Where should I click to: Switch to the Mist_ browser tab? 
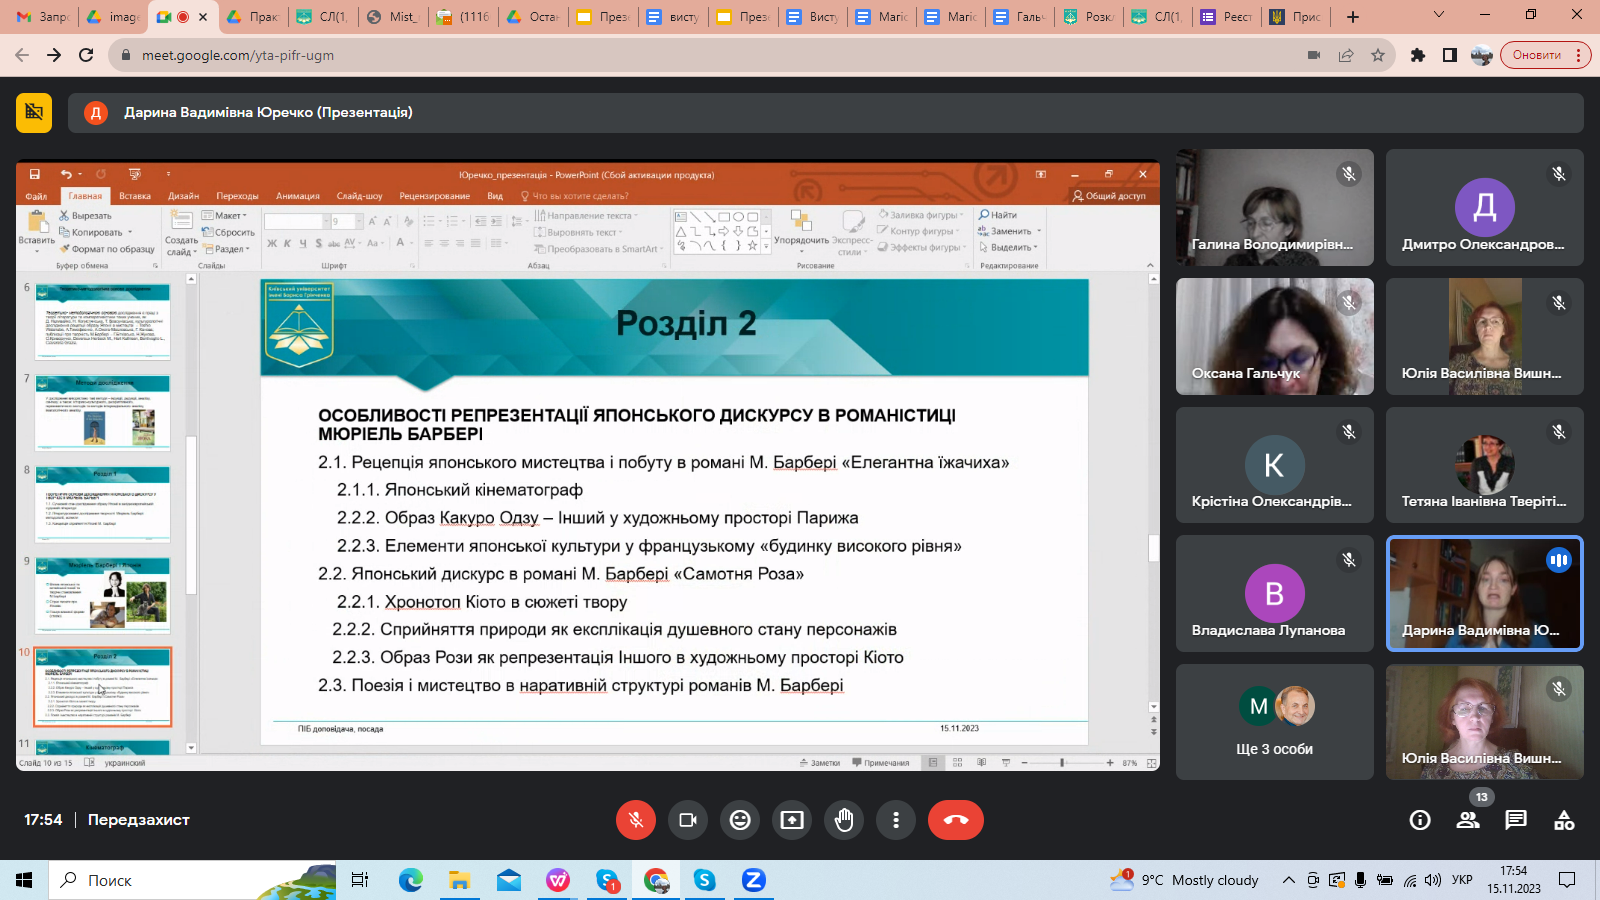coord(392,17)
